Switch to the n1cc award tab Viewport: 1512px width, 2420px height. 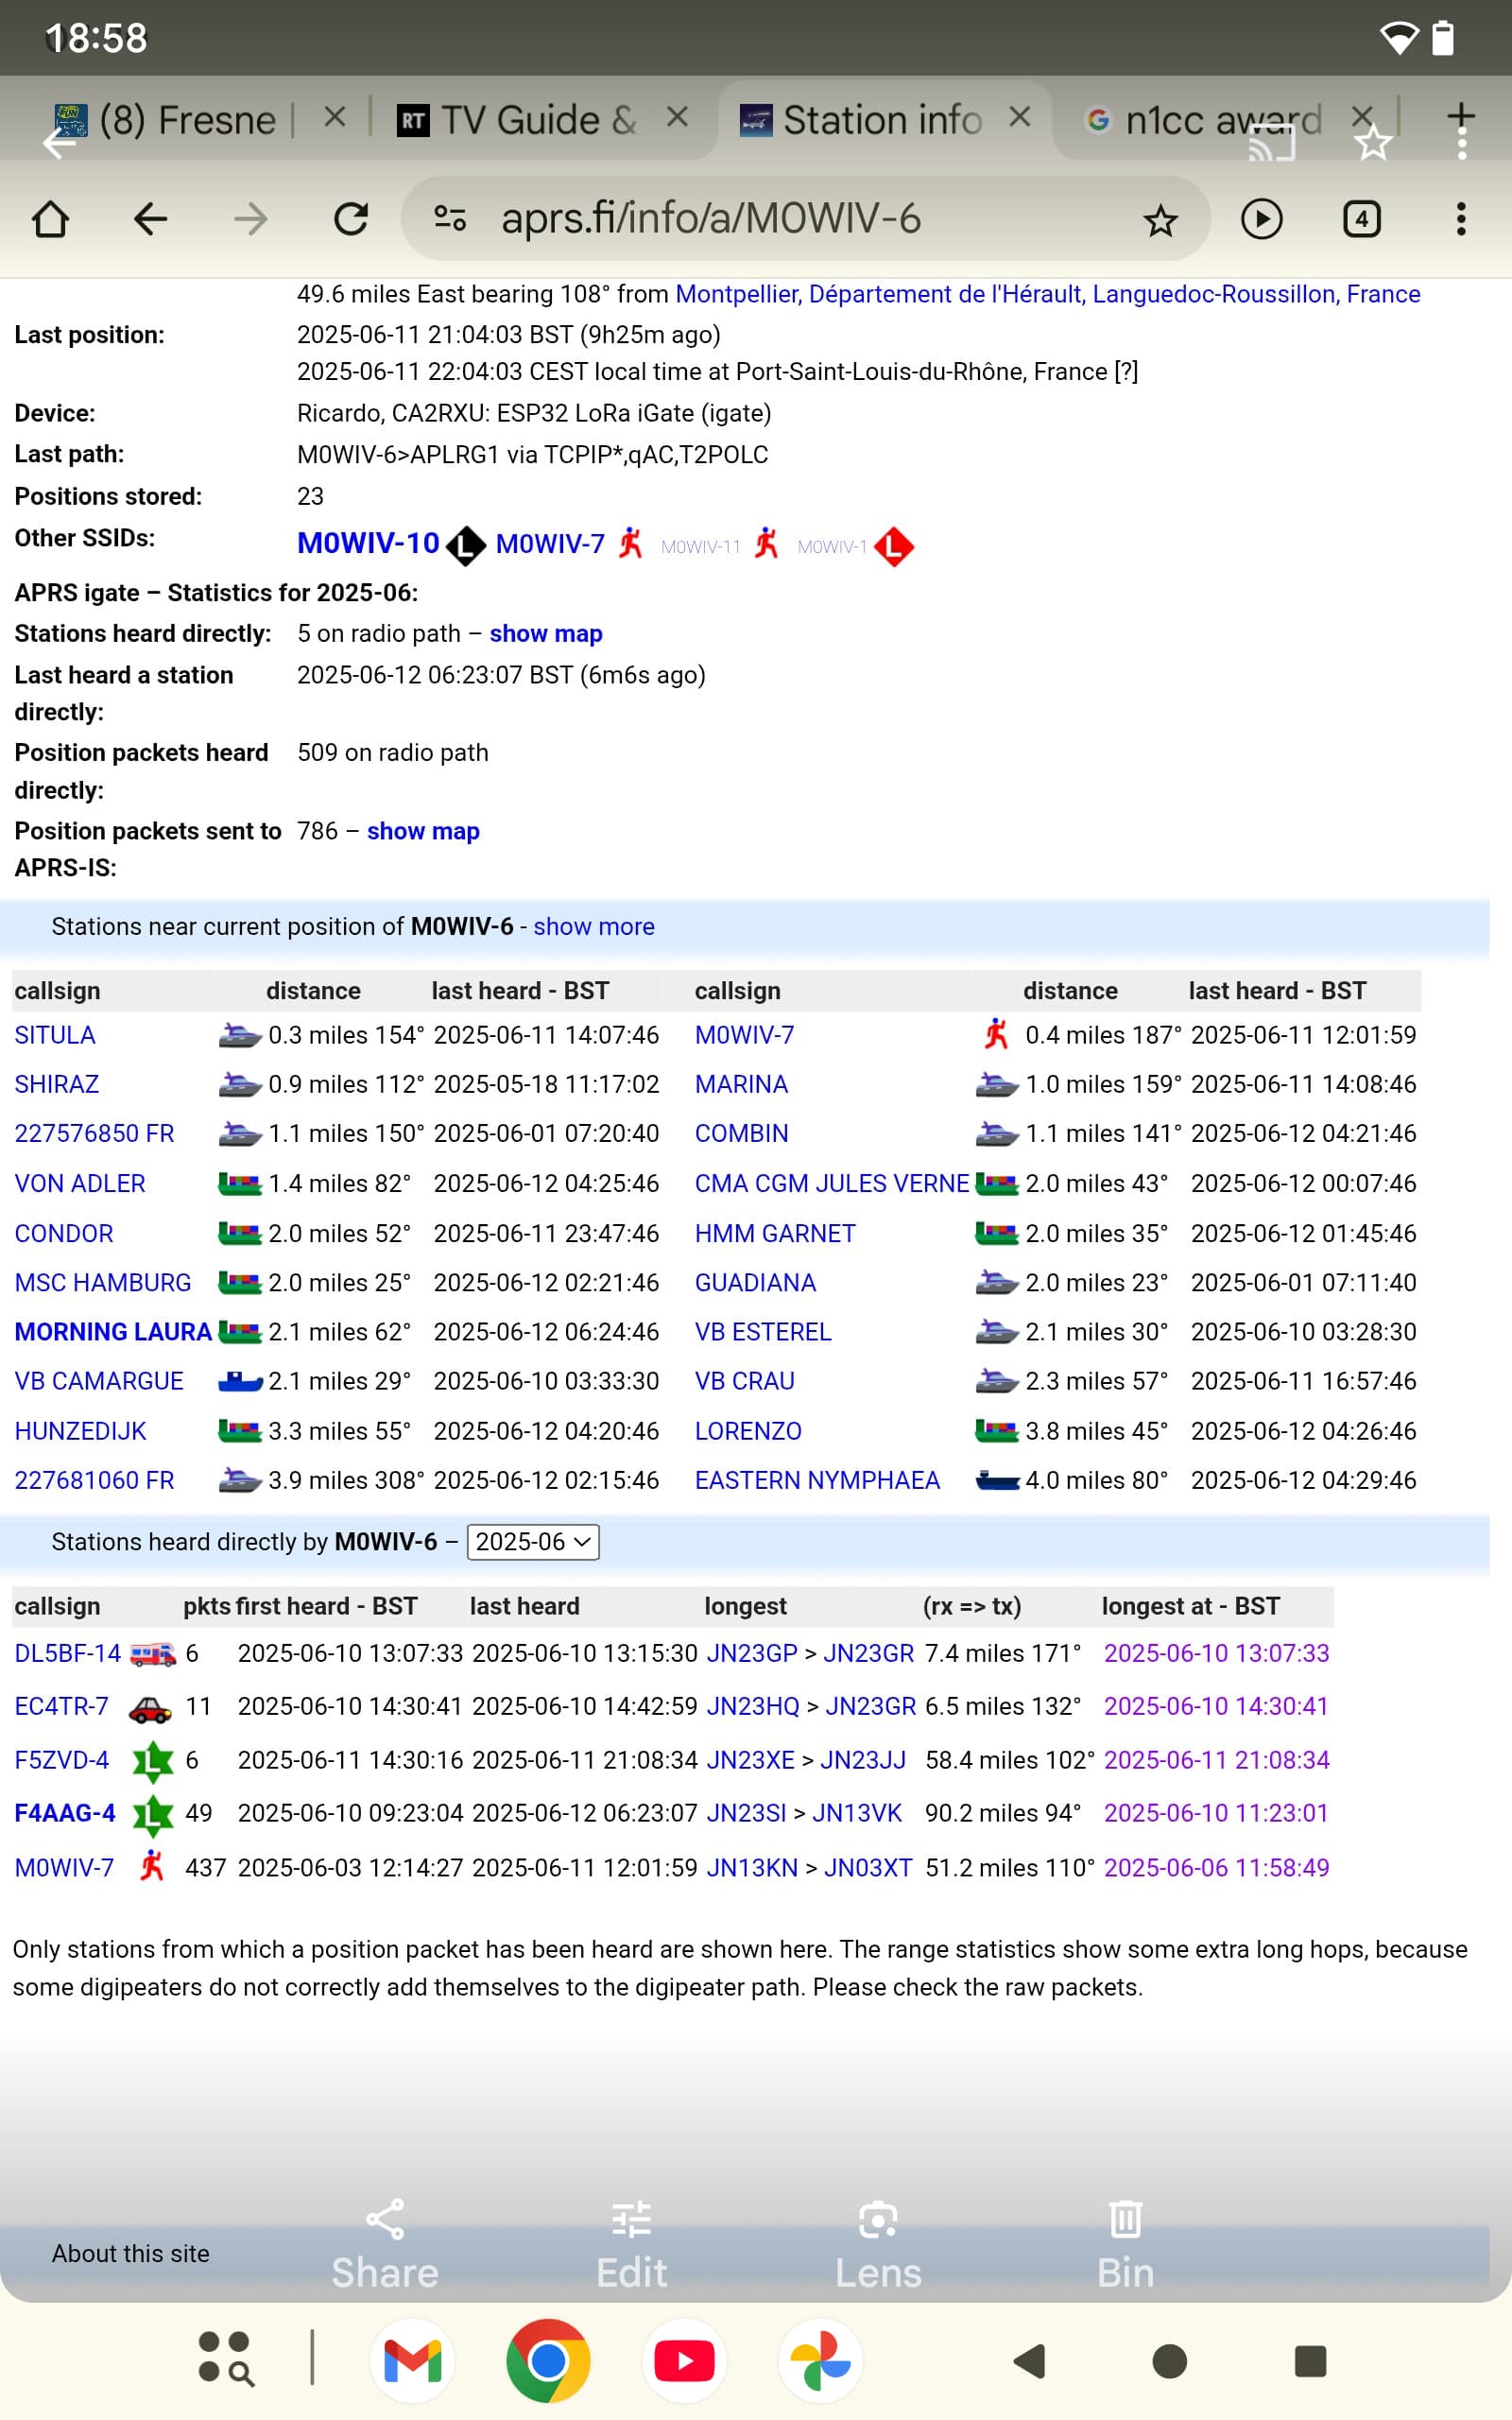tap(1205, 120)
